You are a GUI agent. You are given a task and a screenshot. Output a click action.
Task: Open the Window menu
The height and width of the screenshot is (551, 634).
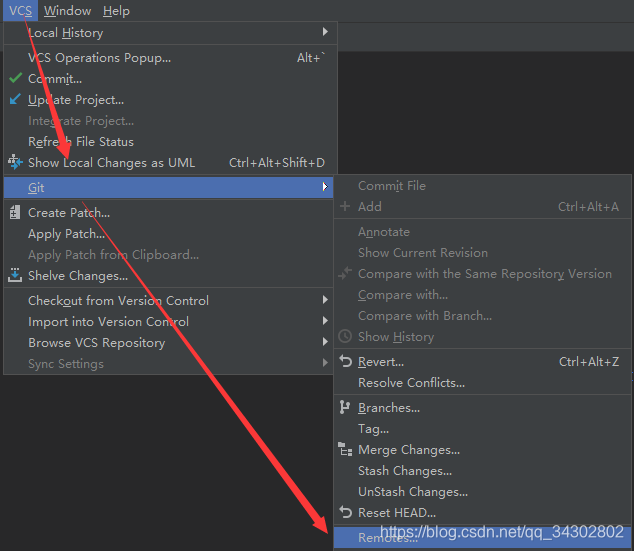pos(68,11)
